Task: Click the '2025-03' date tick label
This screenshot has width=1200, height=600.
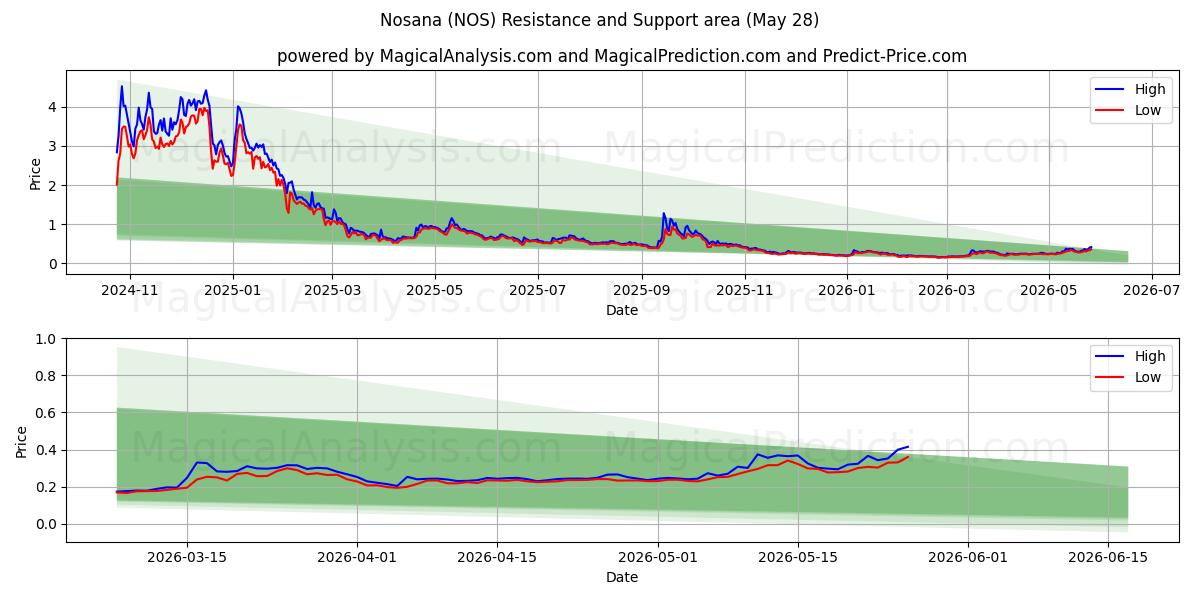Action: click(331, 291)
